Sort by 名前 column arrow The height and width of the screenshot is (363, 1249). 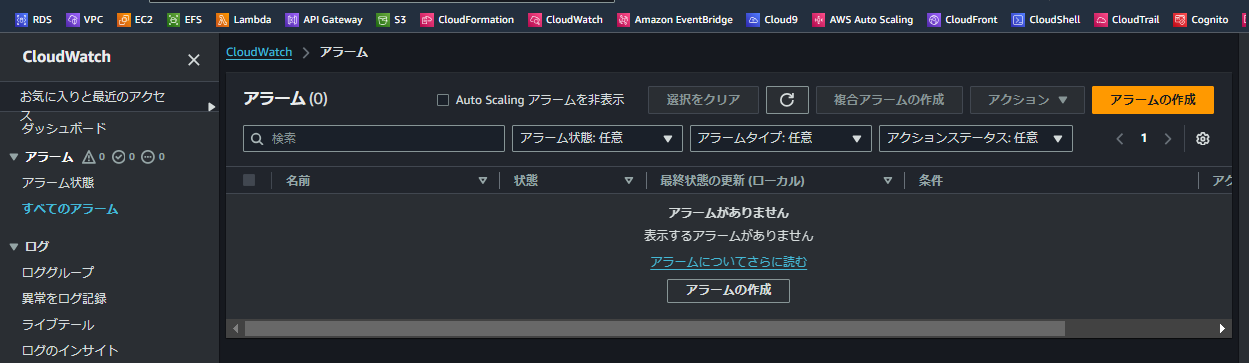point(483,181)
